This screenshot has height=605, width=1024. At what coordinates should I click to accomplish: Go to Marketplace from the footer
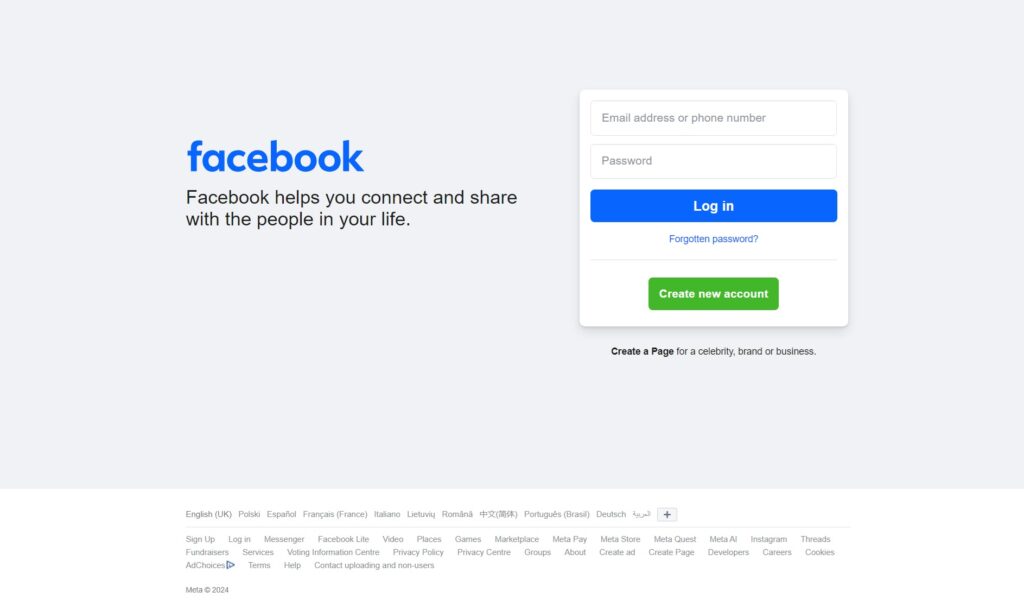(x=517, y=539)
